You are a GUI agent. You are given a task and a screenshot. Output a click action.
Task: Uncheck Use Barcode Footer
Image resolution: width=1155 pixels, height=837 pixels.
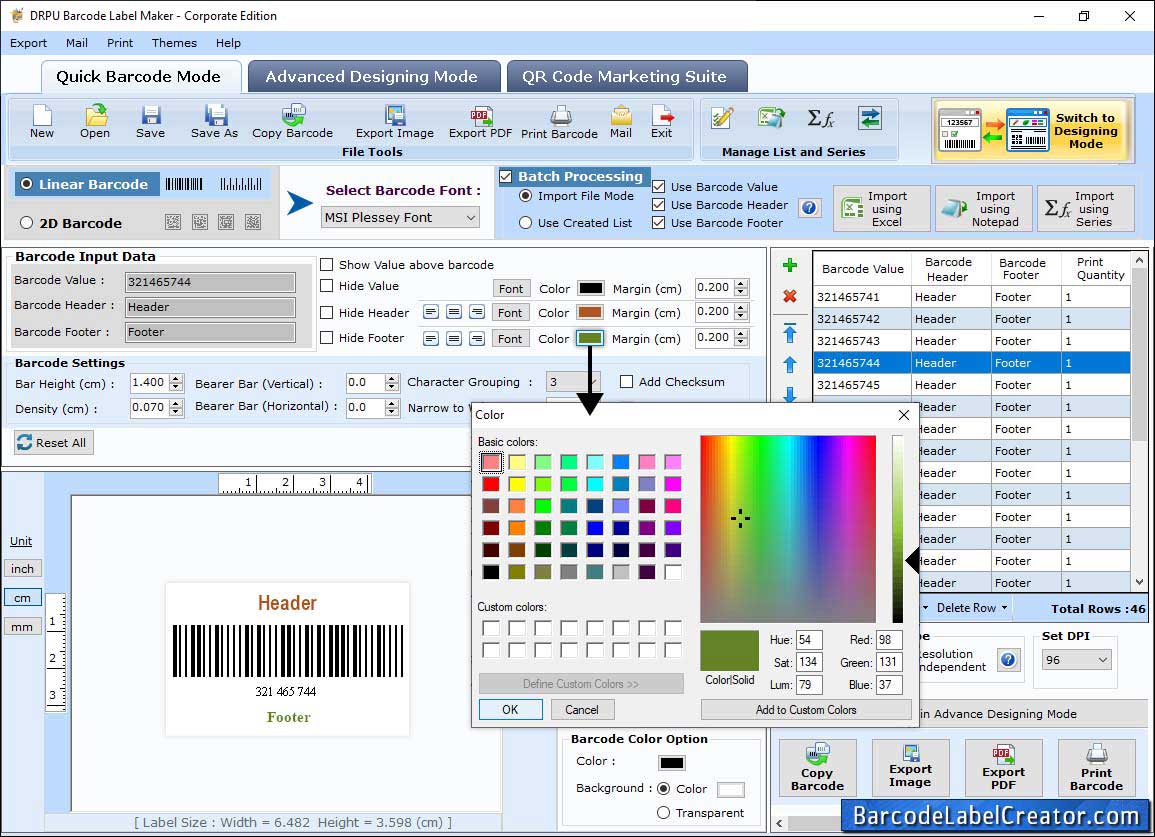659,223
